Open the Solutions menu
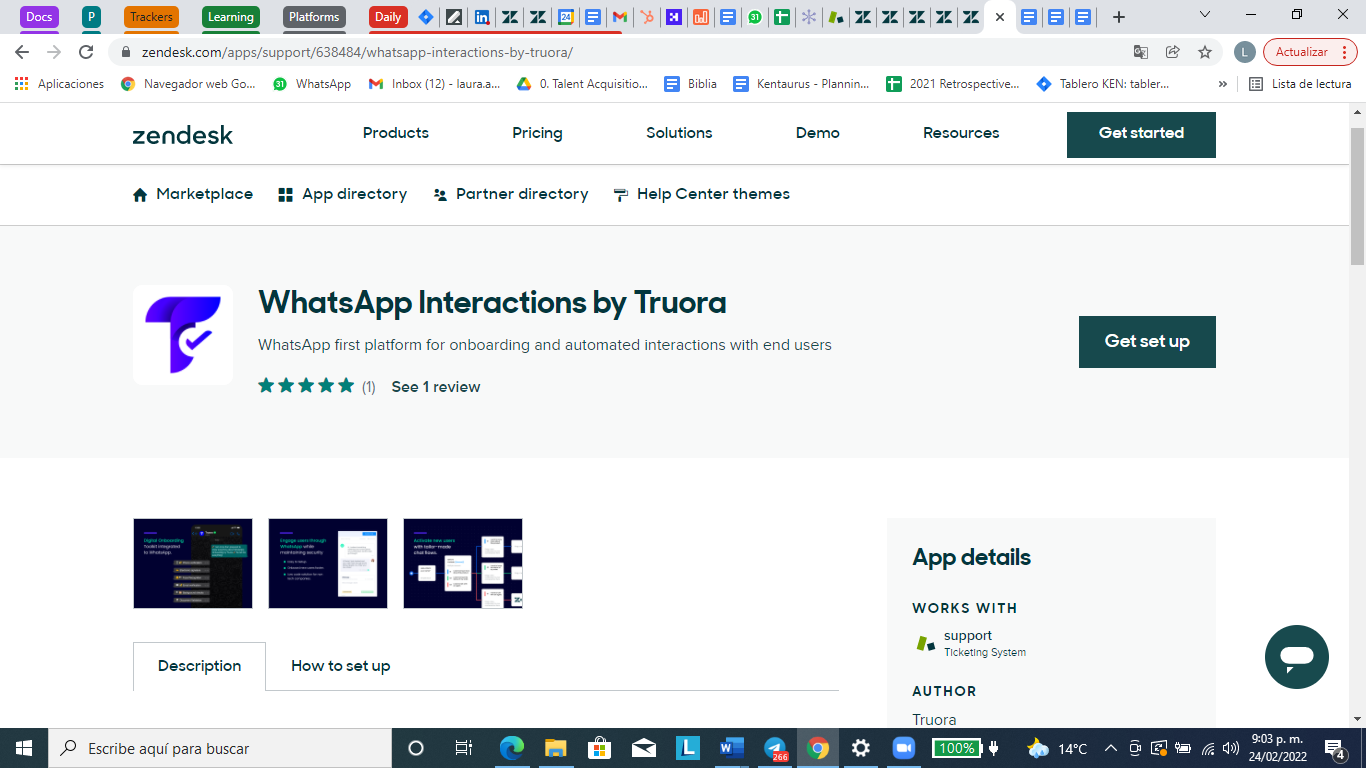 click(x=679, y=133)
